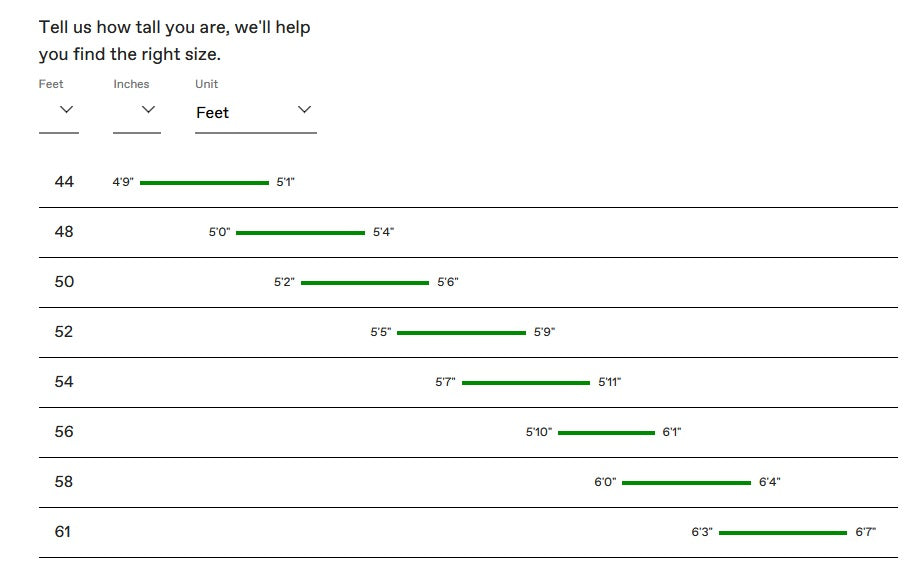The image size is (908, 570).
Task: Select the size 44 row label
Action: (x=64, y=182)
